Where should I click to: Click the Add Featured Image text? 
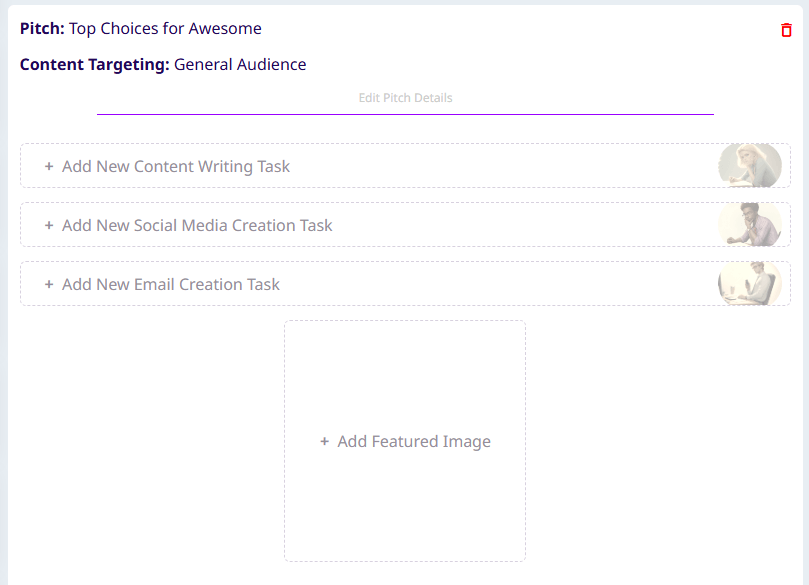[x=414, y=441]
